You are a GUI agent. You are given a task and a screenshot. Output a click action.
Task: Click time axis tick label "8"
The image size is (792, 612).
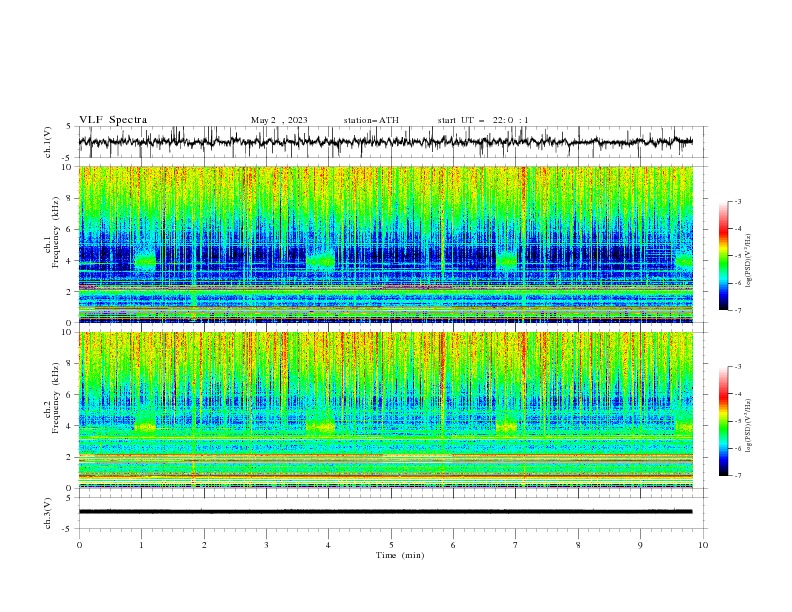578,545
